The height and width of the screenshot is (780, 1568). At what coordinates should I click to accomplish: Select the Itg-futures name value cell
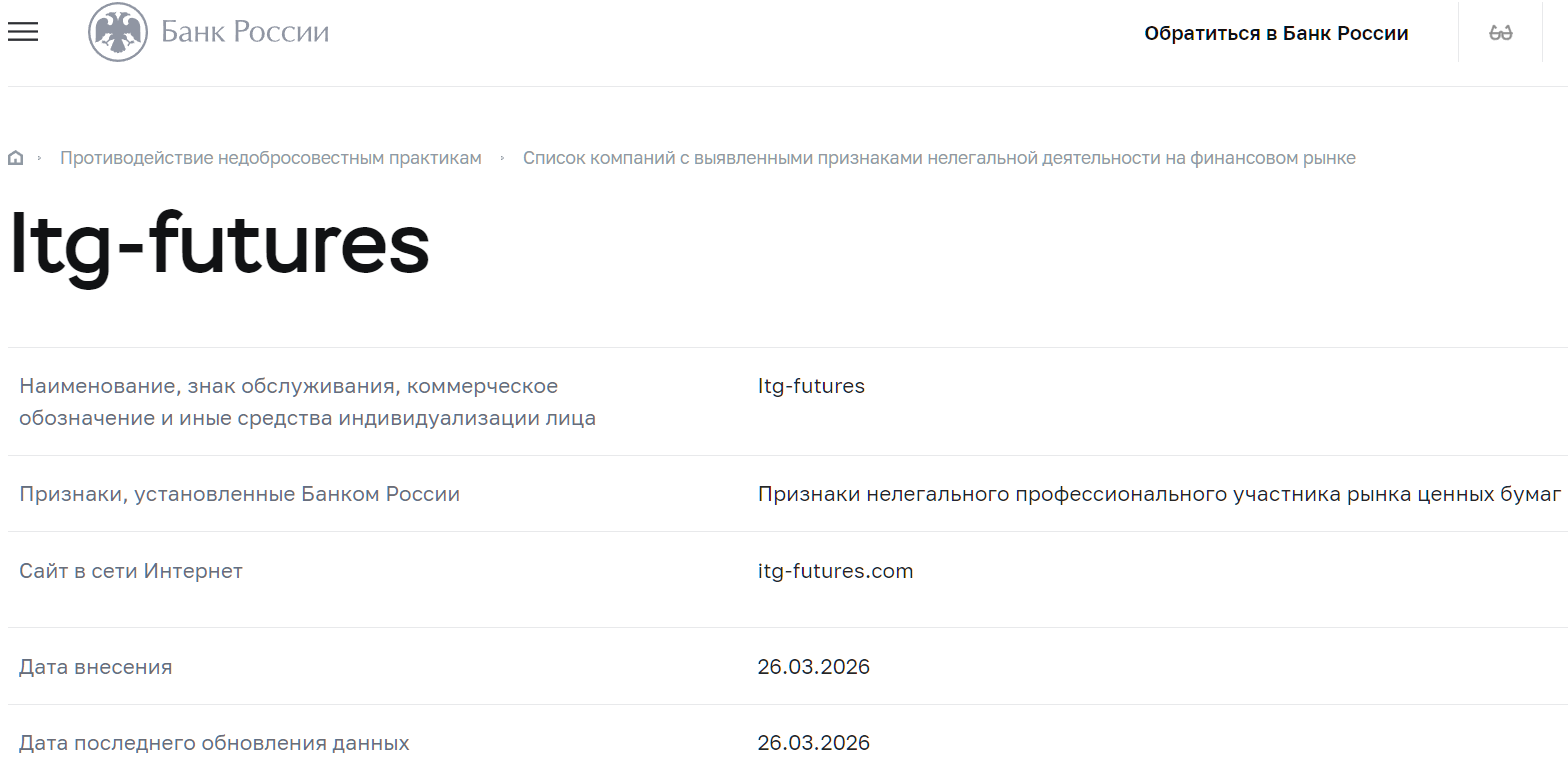811,386
